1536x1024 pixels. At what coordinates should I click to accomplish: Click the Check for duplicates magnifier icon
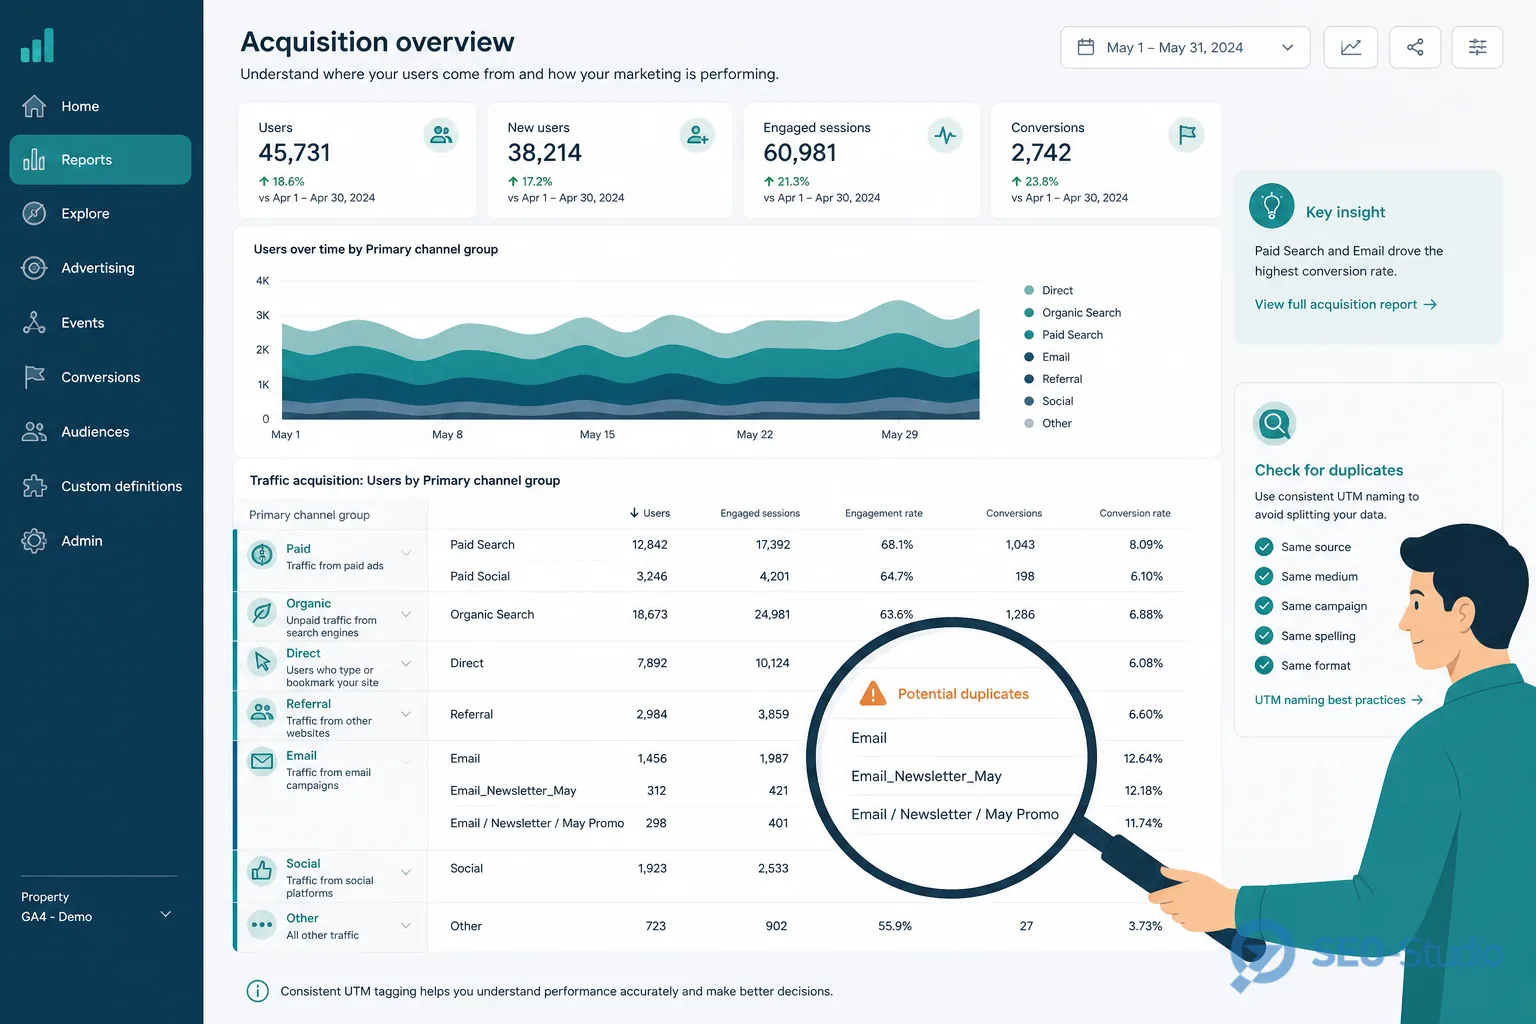pos(1275,424)
